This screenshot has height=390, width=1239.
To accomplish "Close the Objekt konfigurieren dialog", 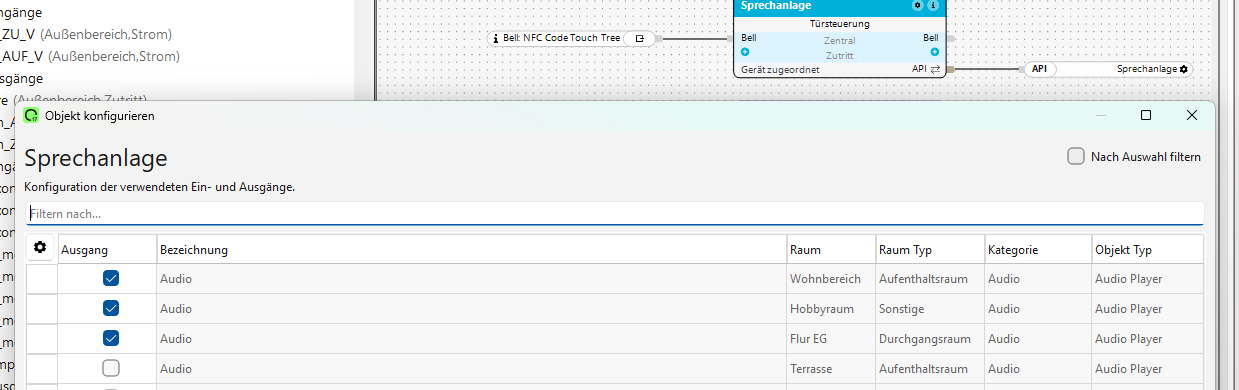I will tap(1192, 115).
